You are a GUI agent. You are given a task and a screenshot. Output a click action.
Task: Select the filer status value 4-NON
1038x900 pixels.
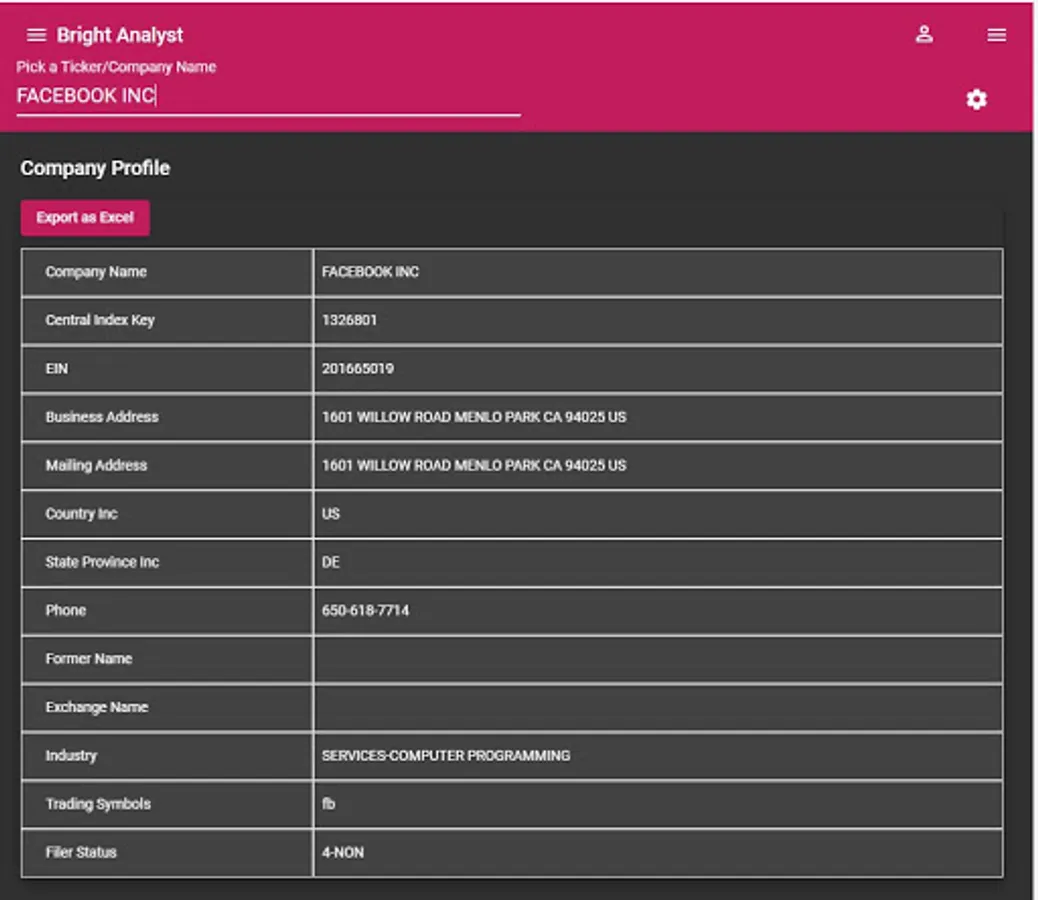coord(343,852)
